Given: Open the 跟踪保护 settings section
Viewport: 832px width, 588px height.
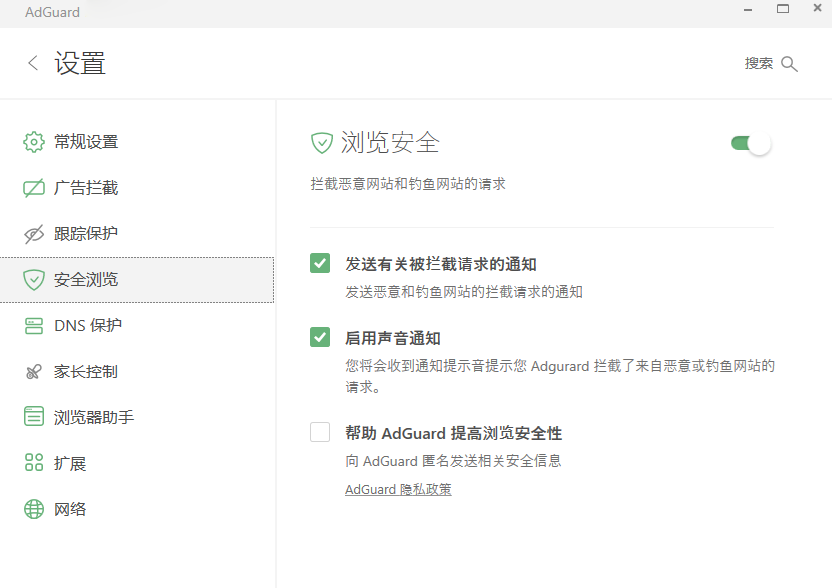Looking at the screenshot, I should 85,232.
